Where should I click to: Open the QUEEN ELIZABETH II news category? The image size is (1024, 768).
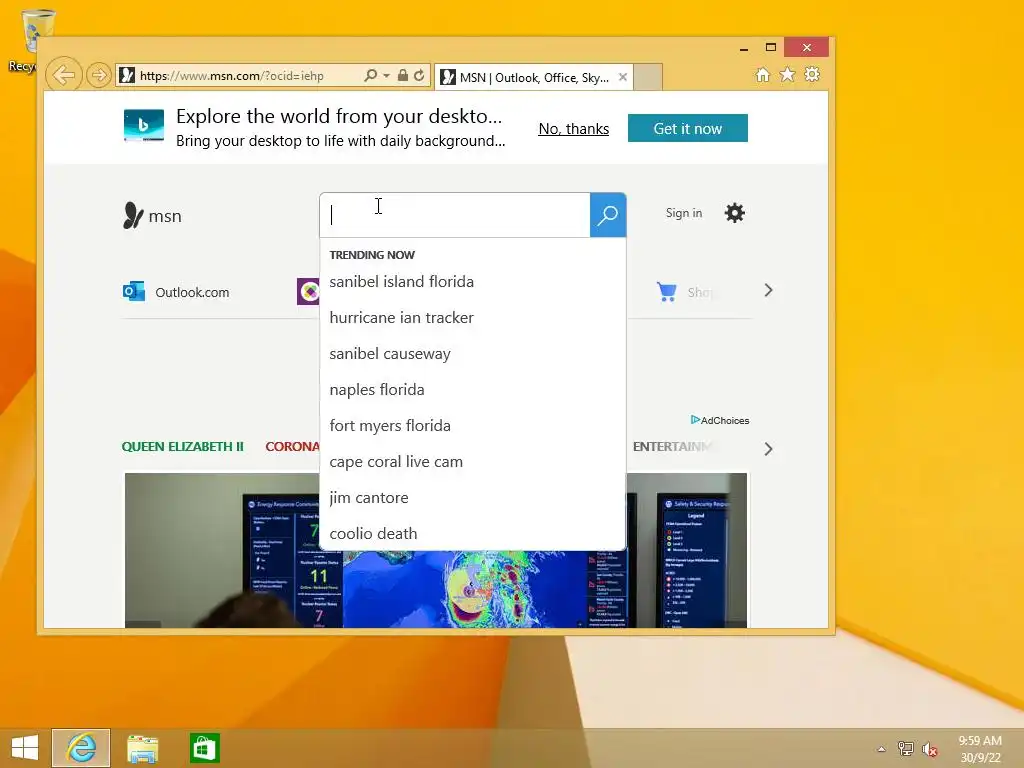coord(182,447)
